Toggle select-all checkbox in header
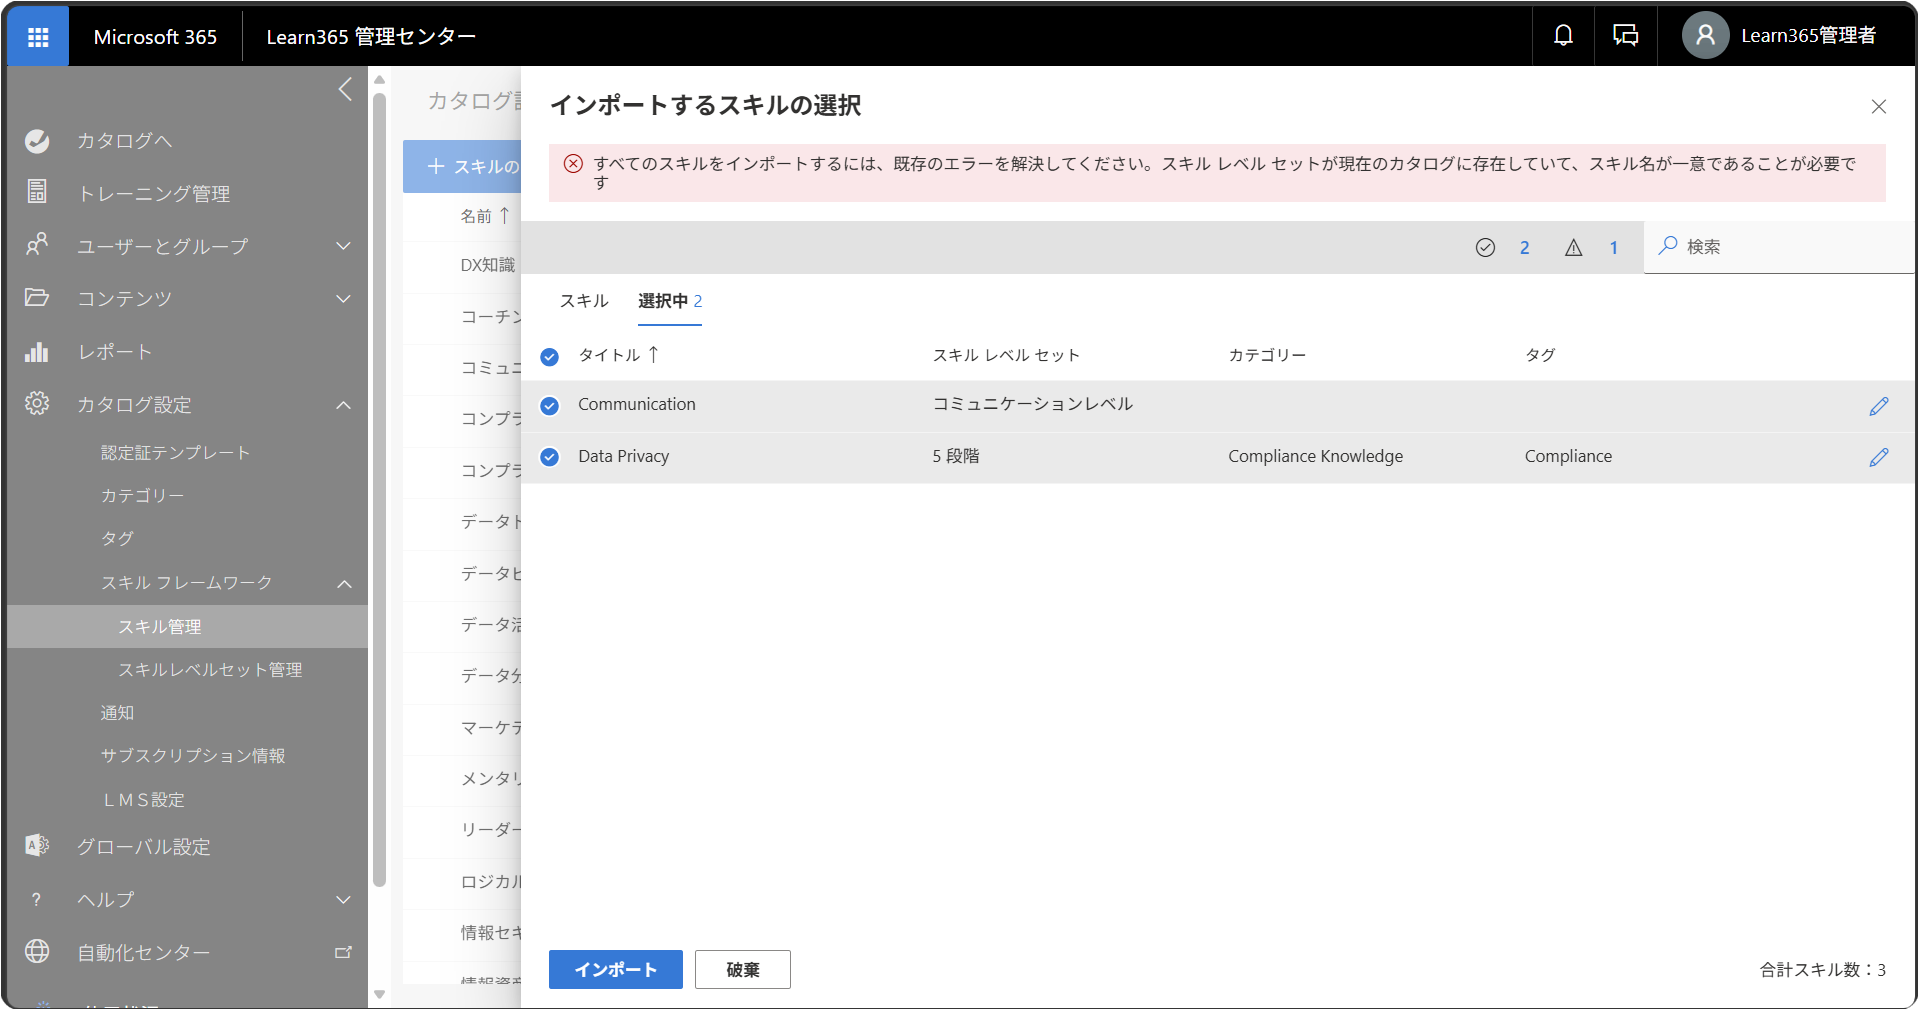The width and height of the screenshot is (1919, 1010). 550,357
